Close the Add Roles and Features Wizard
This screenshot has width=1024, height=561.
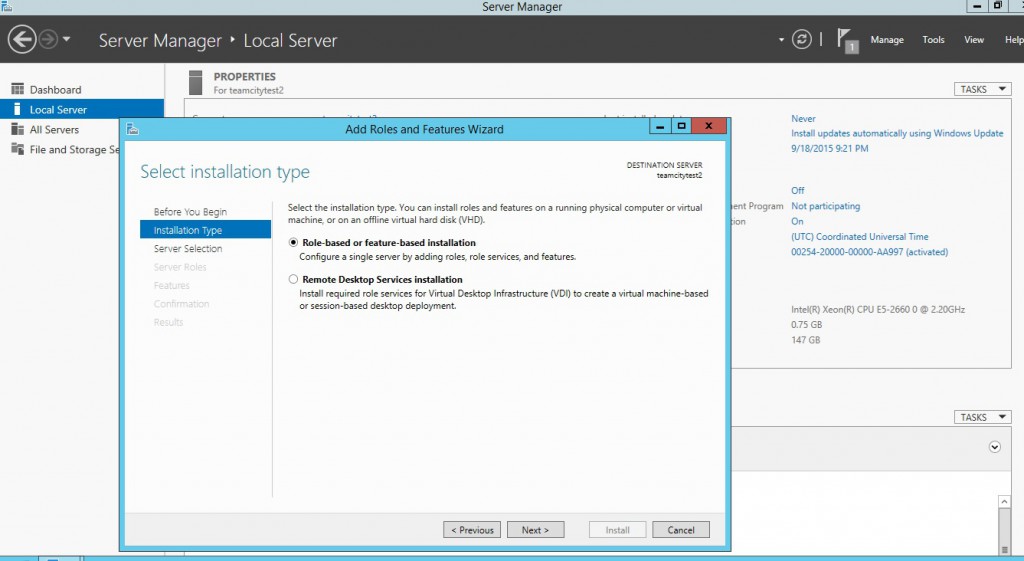(709, 126)
